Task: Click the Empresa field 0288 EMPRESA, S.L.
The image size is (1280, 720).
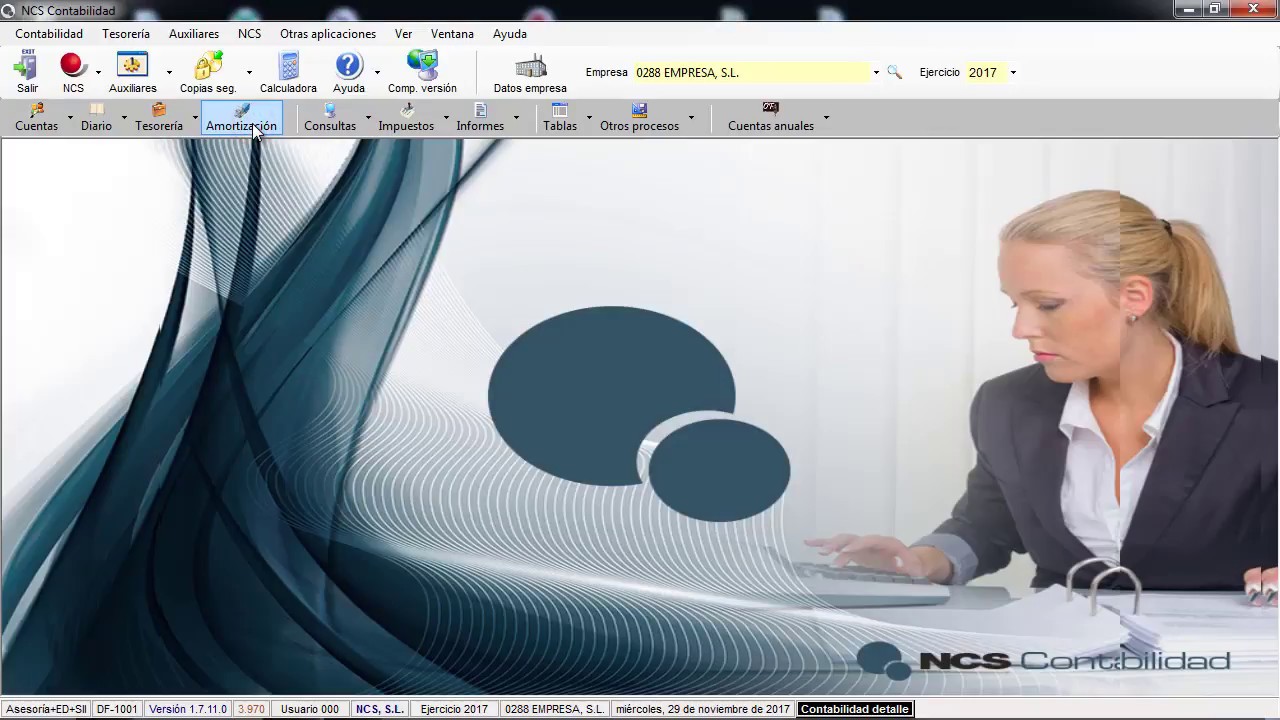Action: coord(751,72)
